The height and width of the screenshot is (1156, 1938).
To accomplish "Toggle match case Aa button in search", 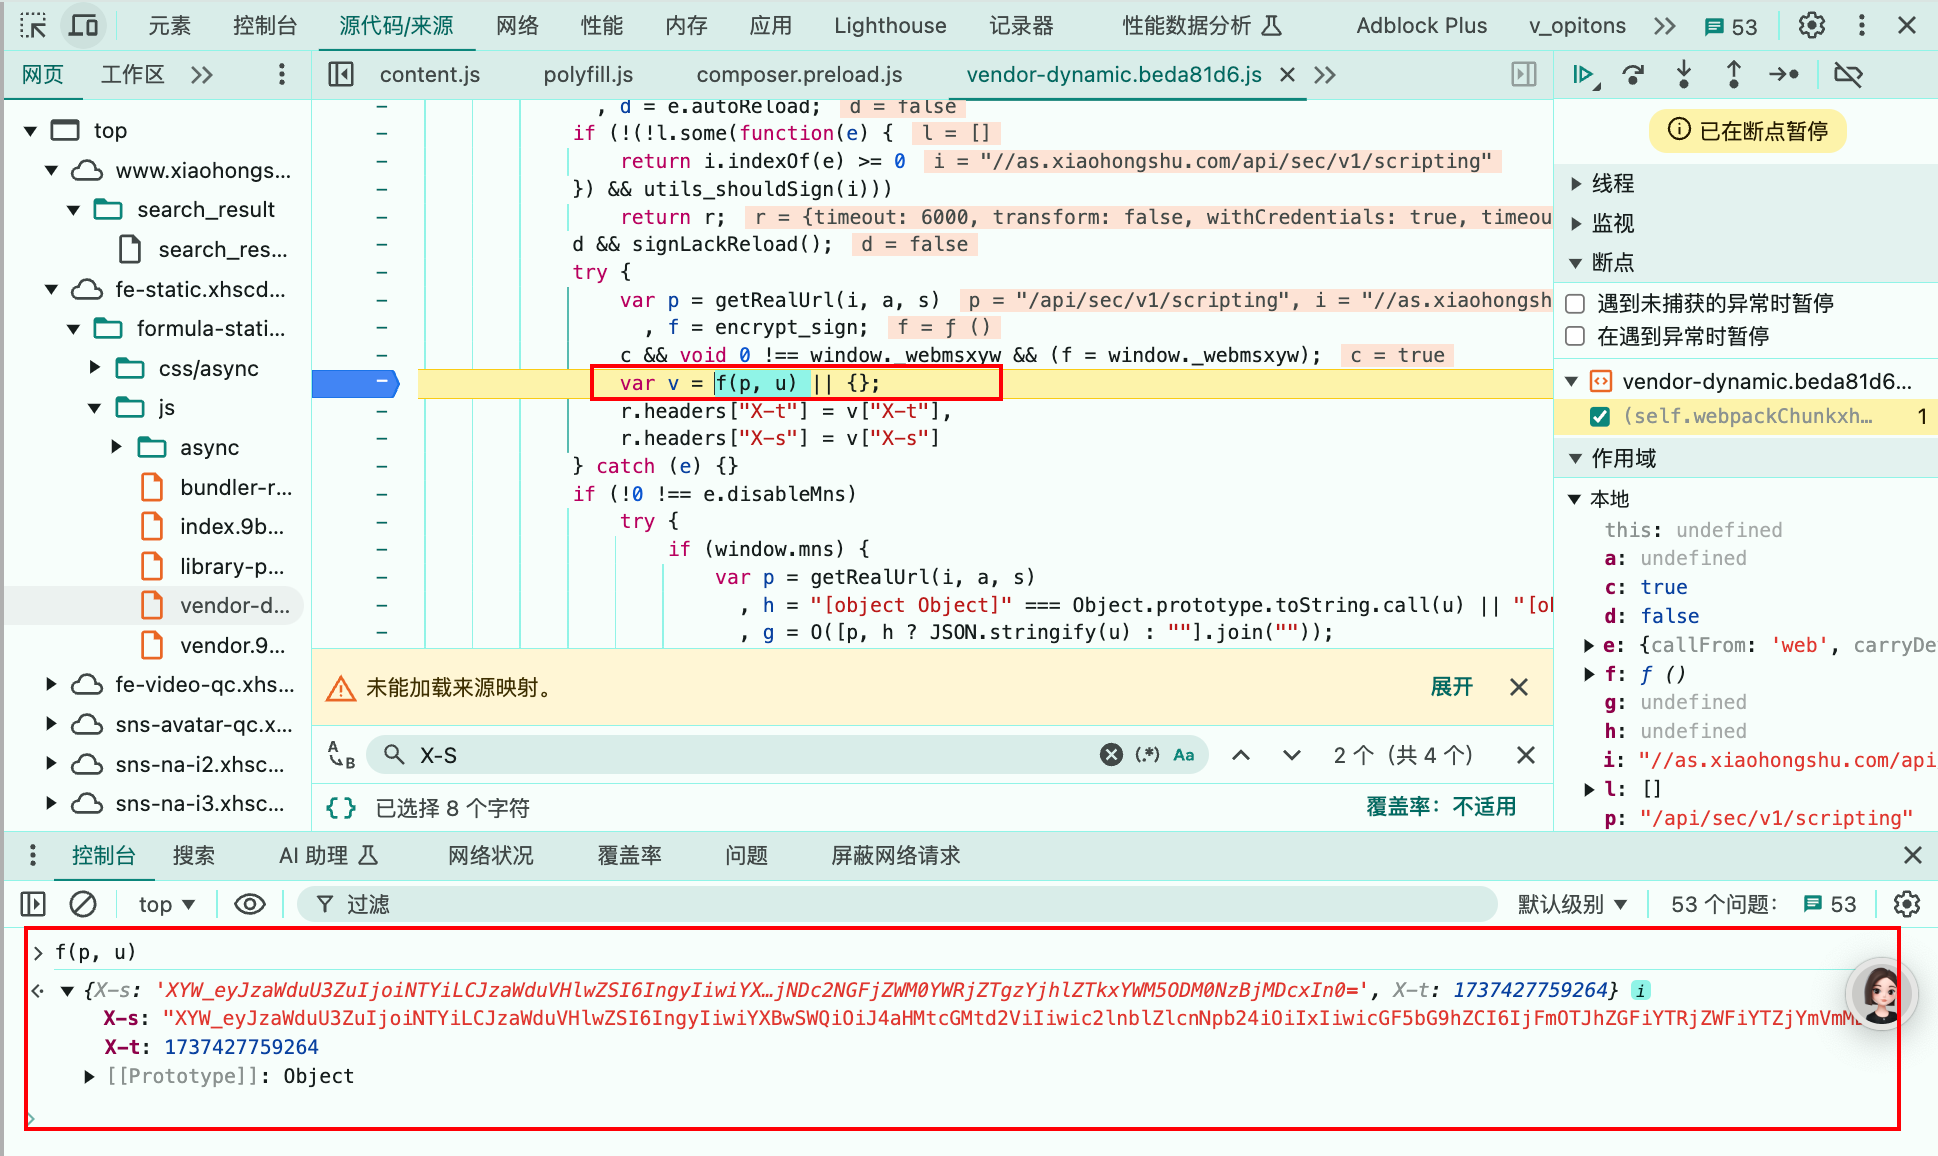I will tap(1184, 755).
